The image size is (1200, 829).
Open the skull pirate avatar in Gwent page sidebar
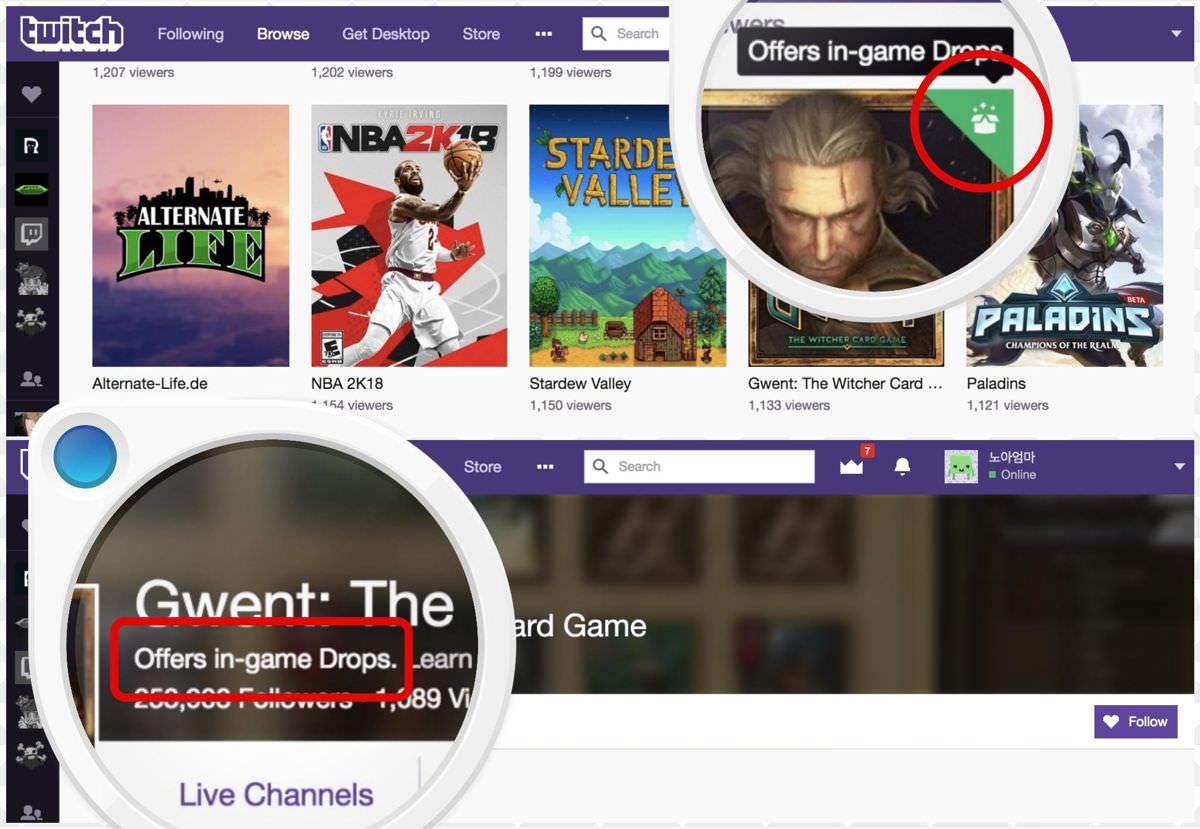pos(32,755)
